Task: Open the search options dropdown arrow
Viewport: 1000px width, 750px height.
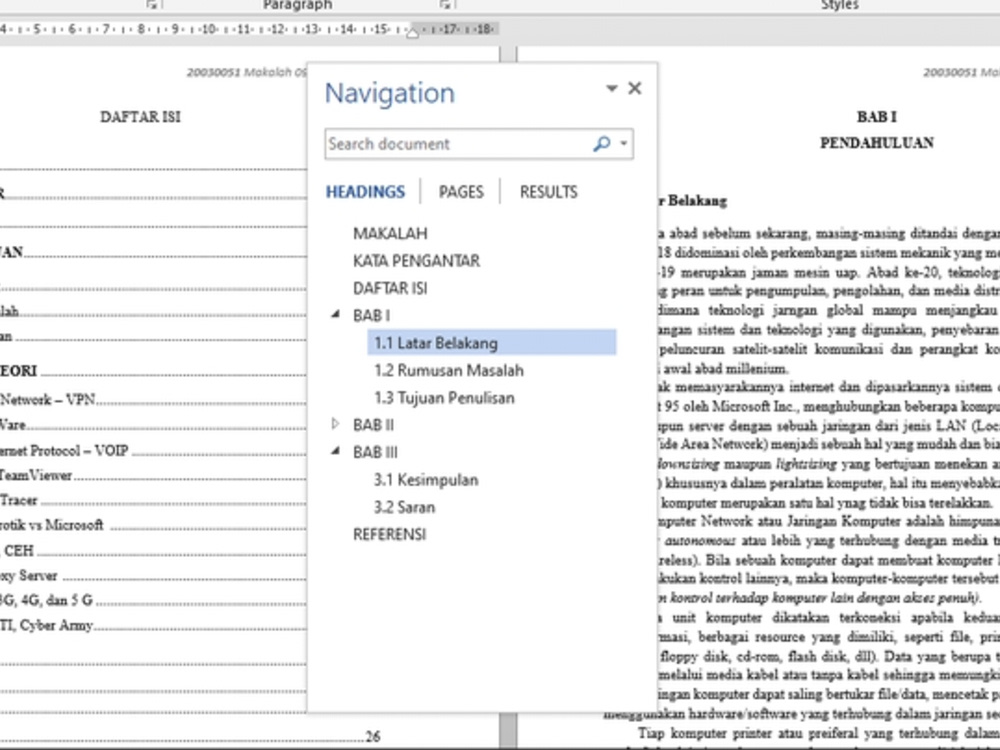Action: coord(624,144)
